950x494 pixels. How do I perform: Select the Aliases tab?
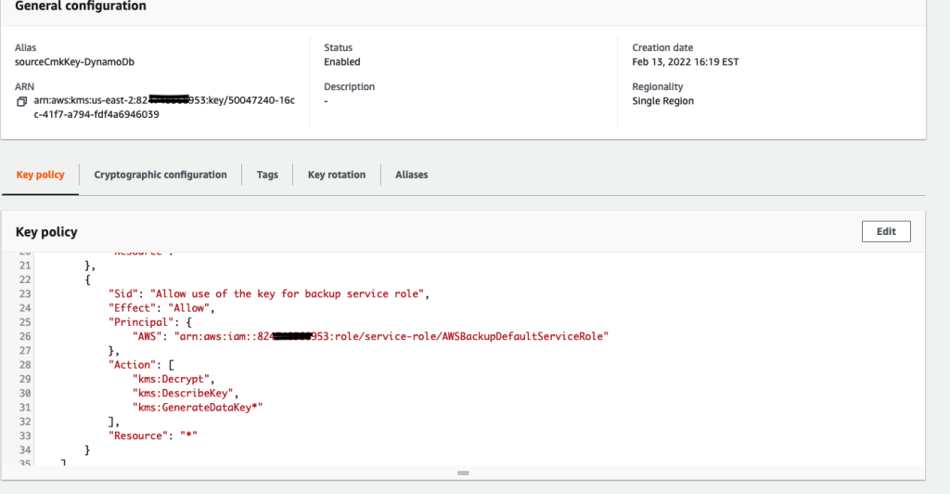tap(411, 175)
